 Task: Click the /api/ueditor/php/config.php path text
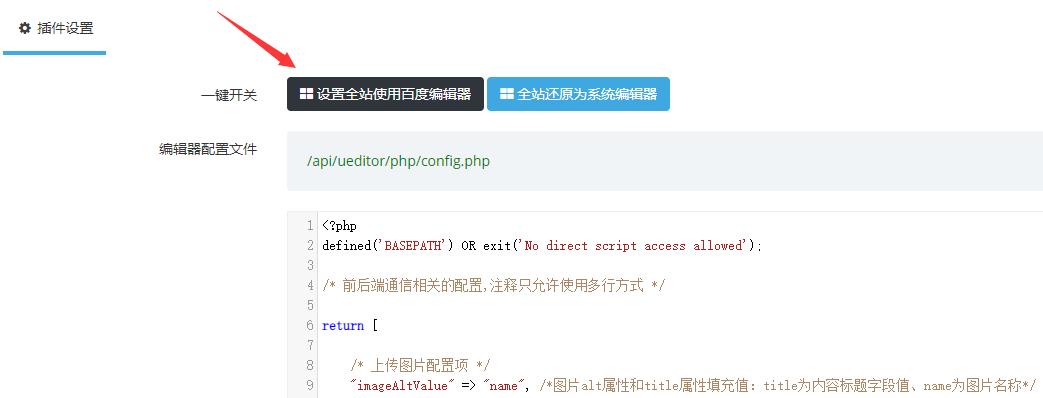398,161
